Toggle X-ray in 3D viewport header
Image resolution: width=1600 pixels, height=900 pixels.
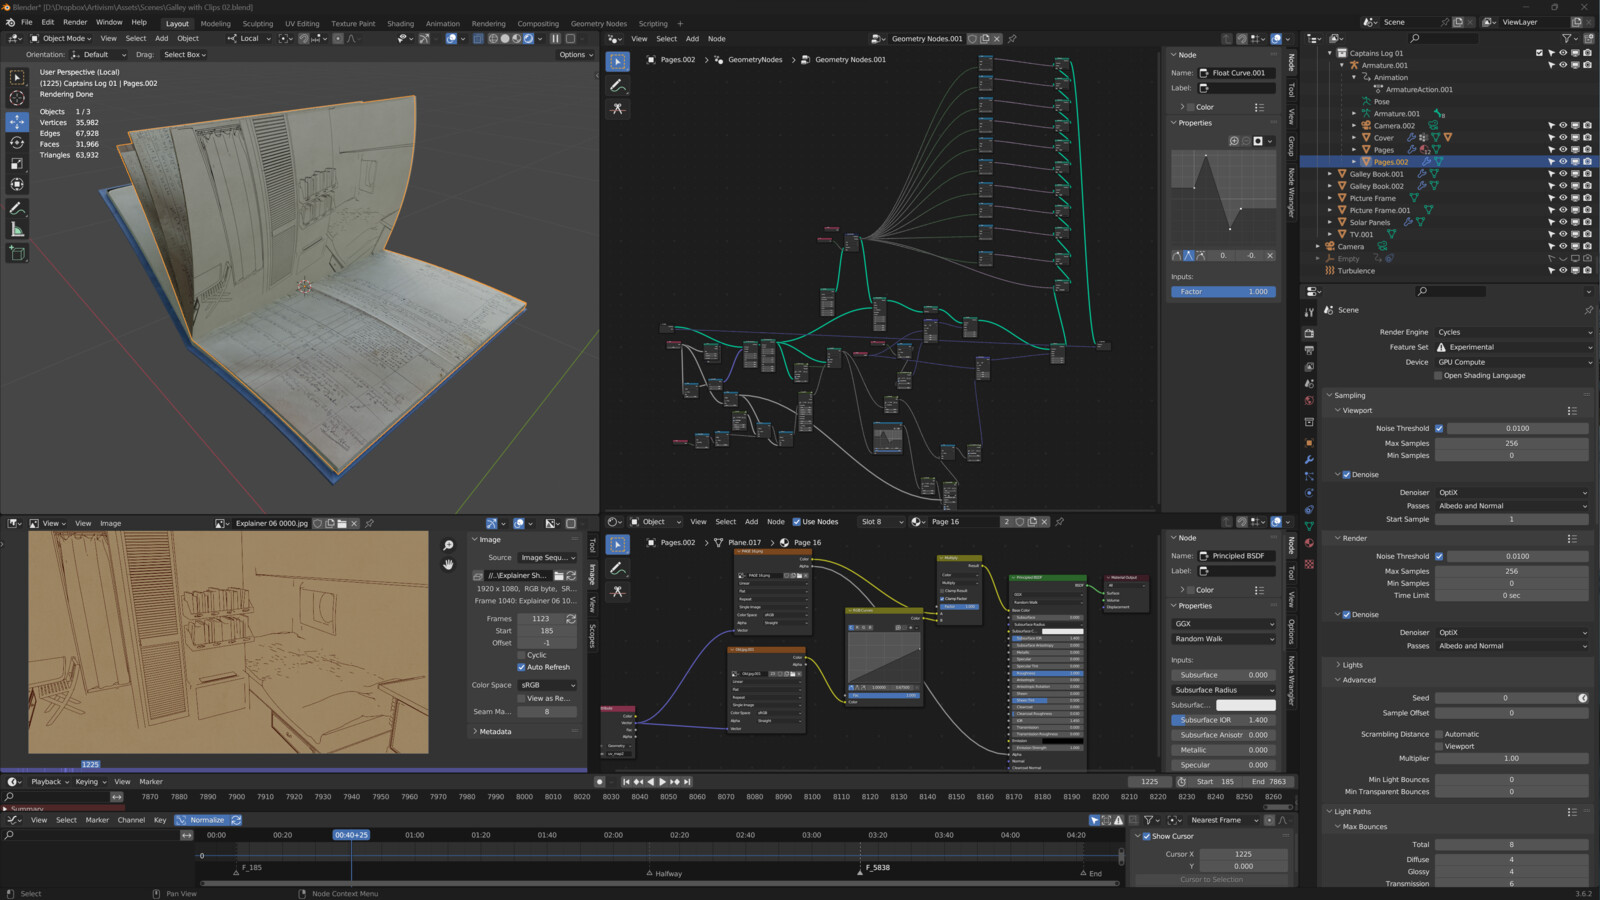[x=477, y=38]
